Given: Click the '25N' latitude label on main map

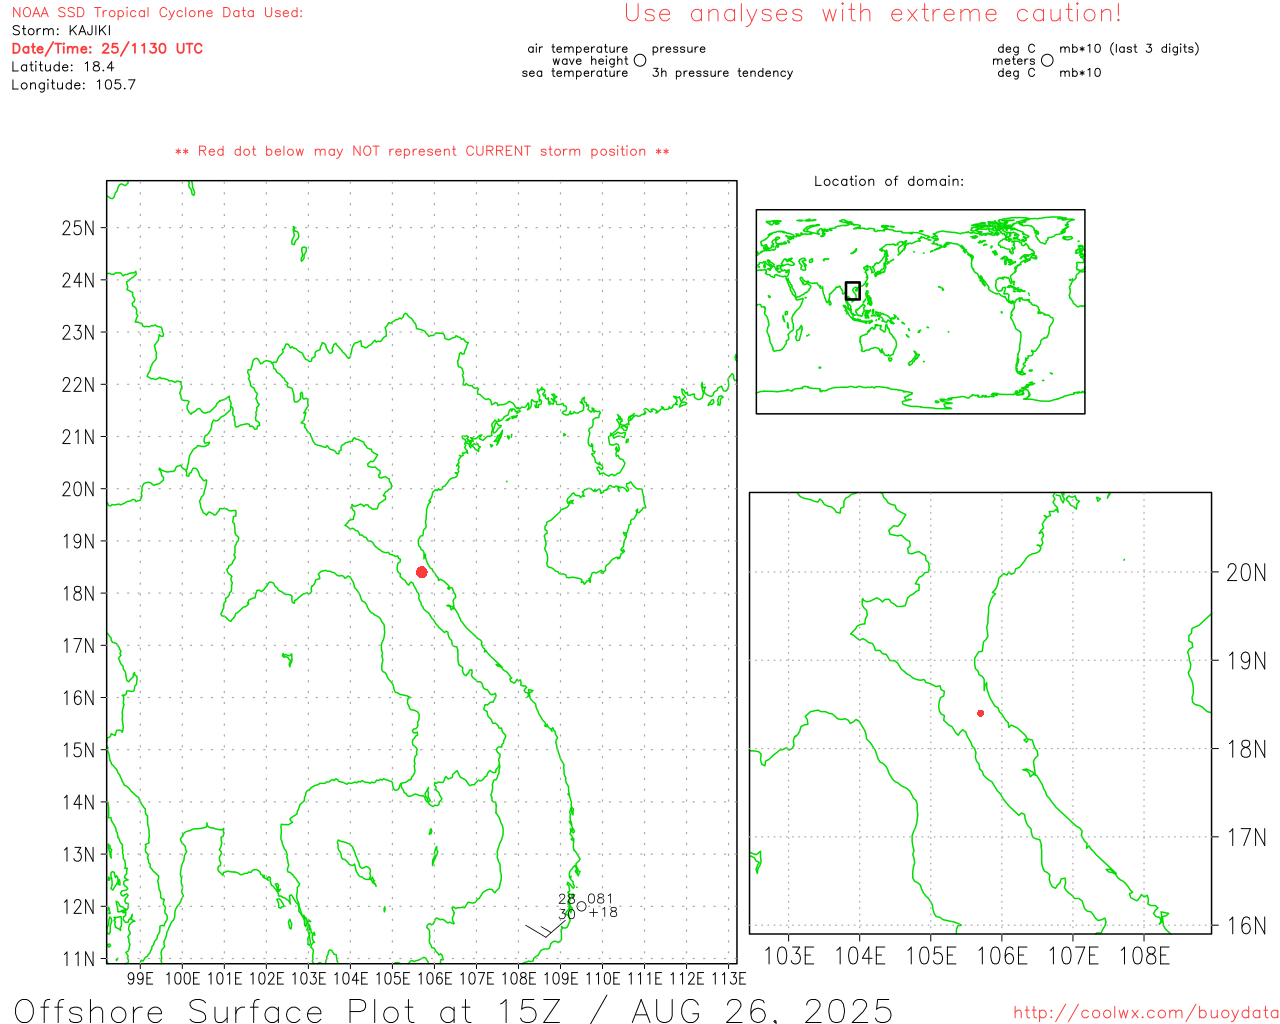Looking at the screenshot, I should pos(78,228).
